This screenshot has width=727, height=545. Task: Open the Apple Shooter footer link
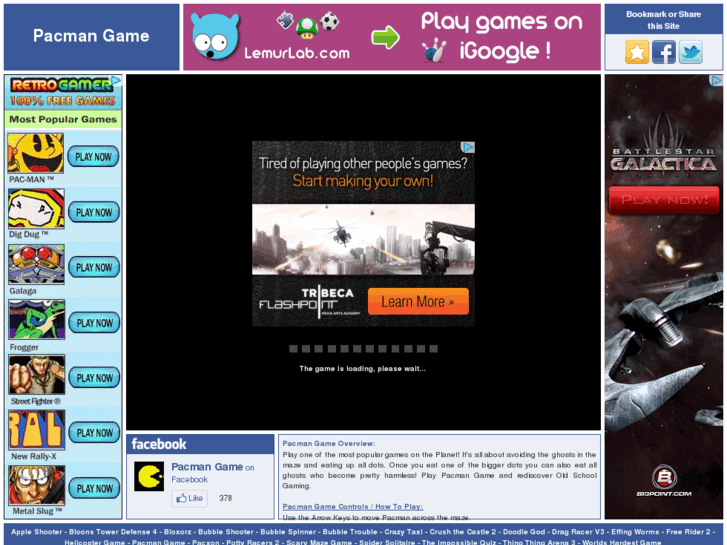pos(36,532)
